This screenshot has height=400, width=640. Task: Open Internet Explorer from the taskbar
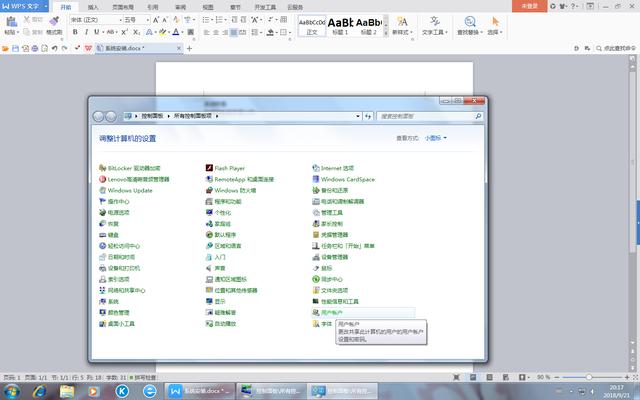[40, 391]
